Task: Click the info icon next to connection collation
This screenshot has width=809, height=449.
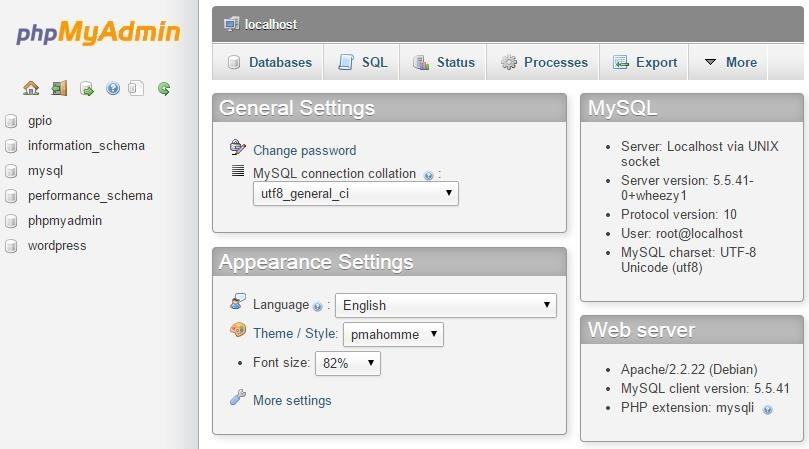Action: click(428, 175)
